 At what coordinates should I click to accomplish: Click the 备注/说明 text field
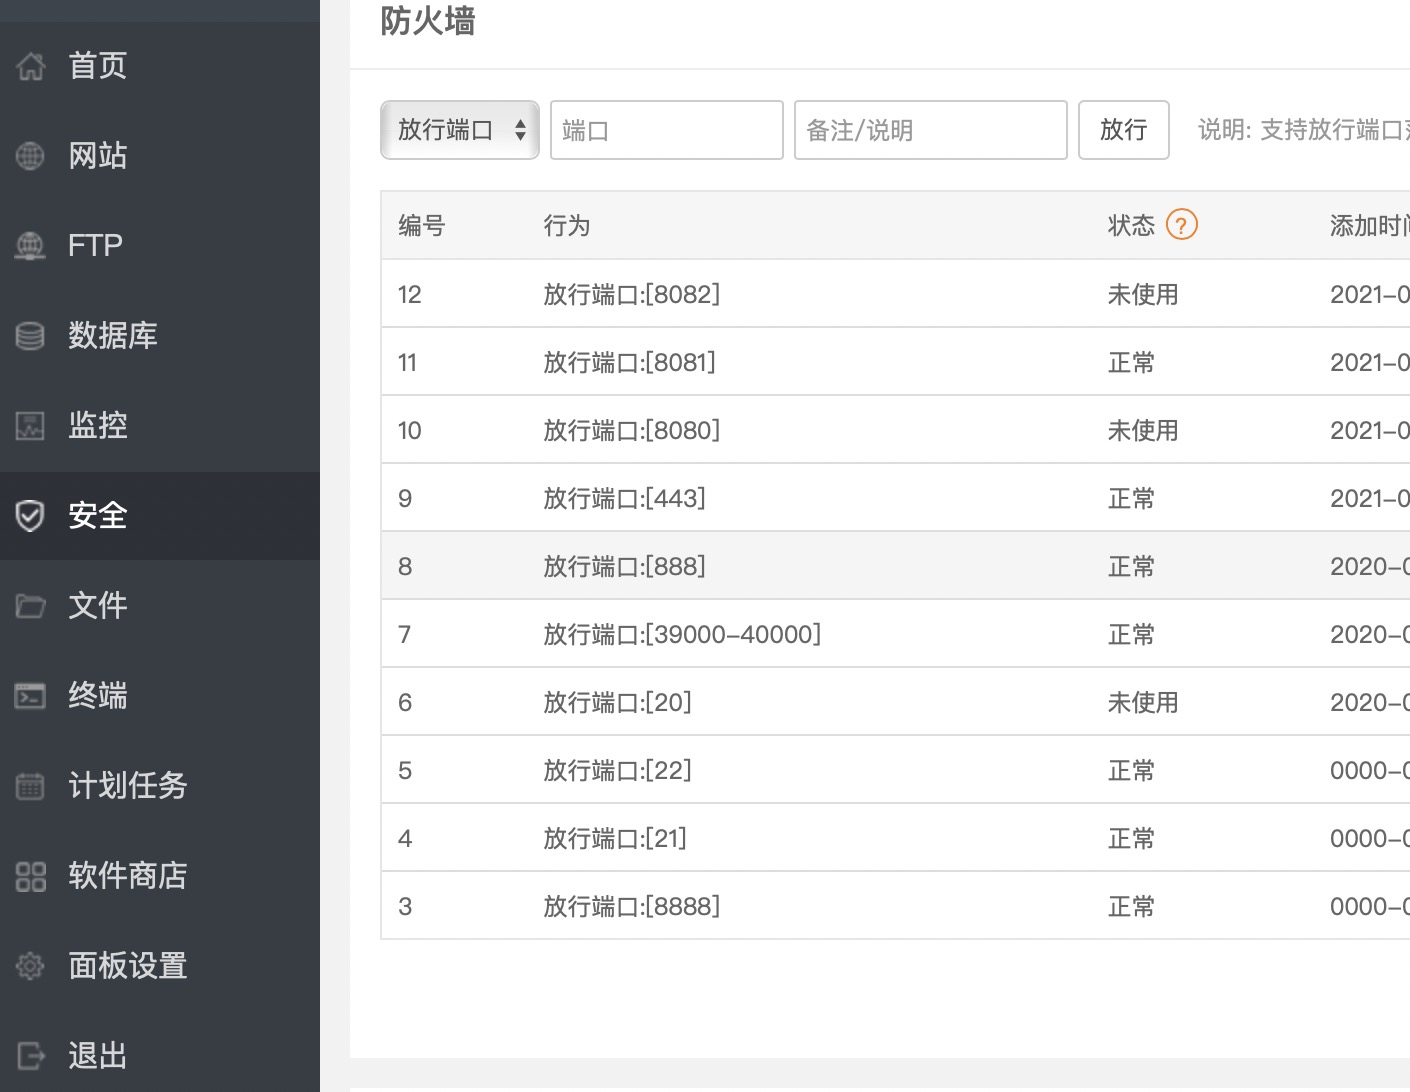[930, 130]
